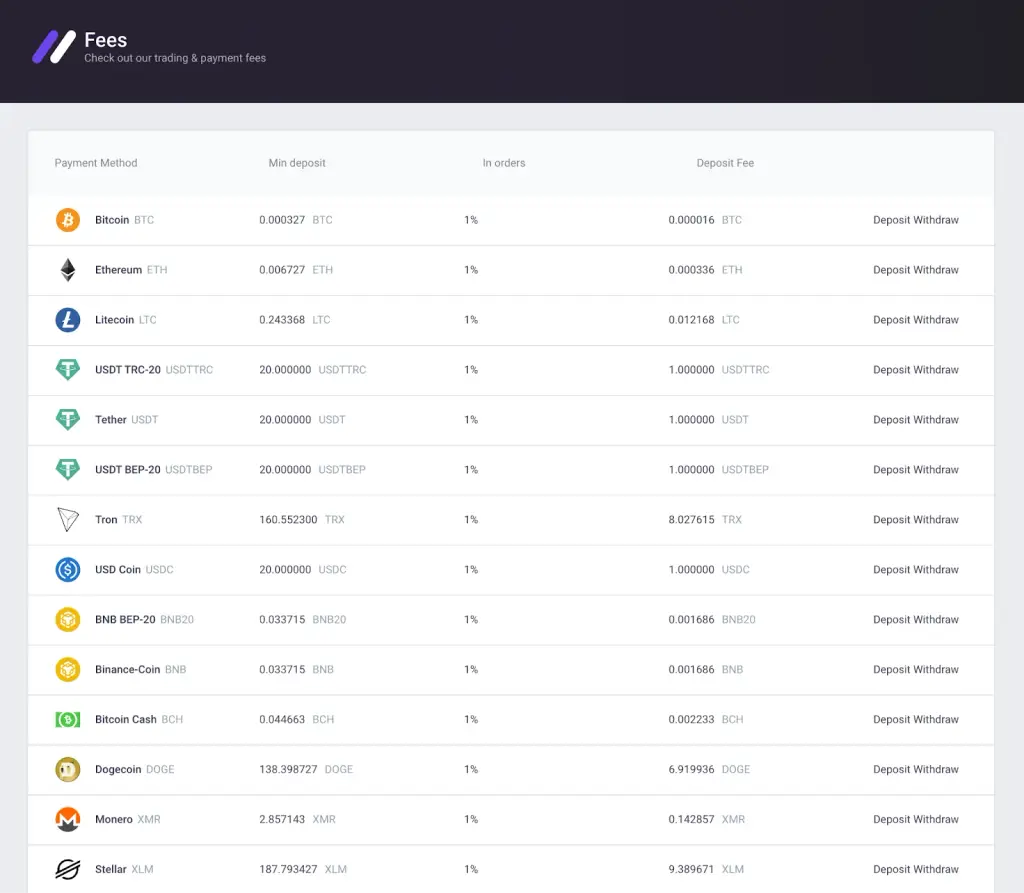Image resolution: width=1024 pixels, height=893 pixels.
Task: Select the Bitcoin BTC name label
Action: (x=125, y=219)
